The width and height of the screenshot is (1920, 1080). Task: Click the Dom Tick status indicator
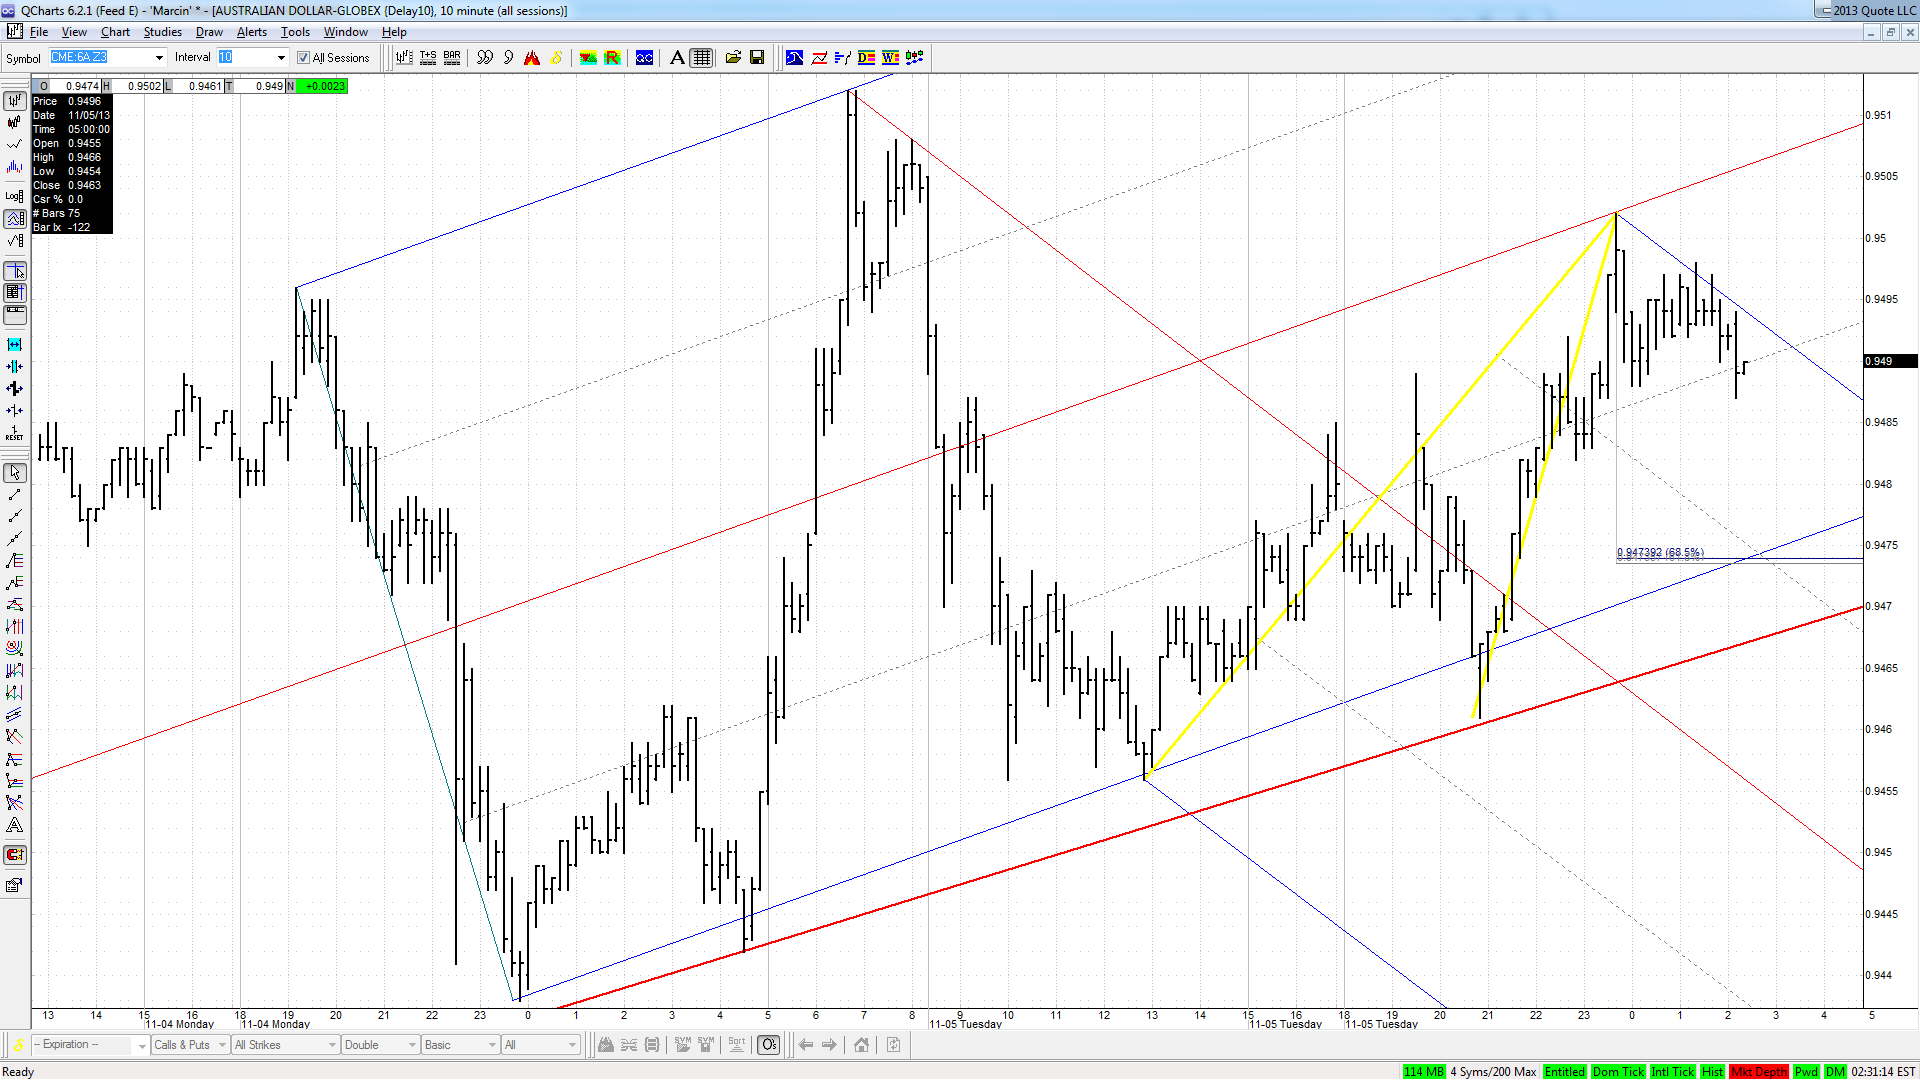pyautogui.click(x=1618, y=1072)
